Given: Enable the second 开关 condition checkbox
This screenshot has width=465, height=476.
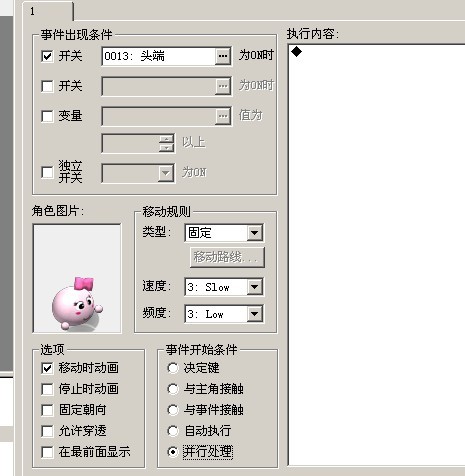Looking at the screenshot, I should [x=47, y=86].
